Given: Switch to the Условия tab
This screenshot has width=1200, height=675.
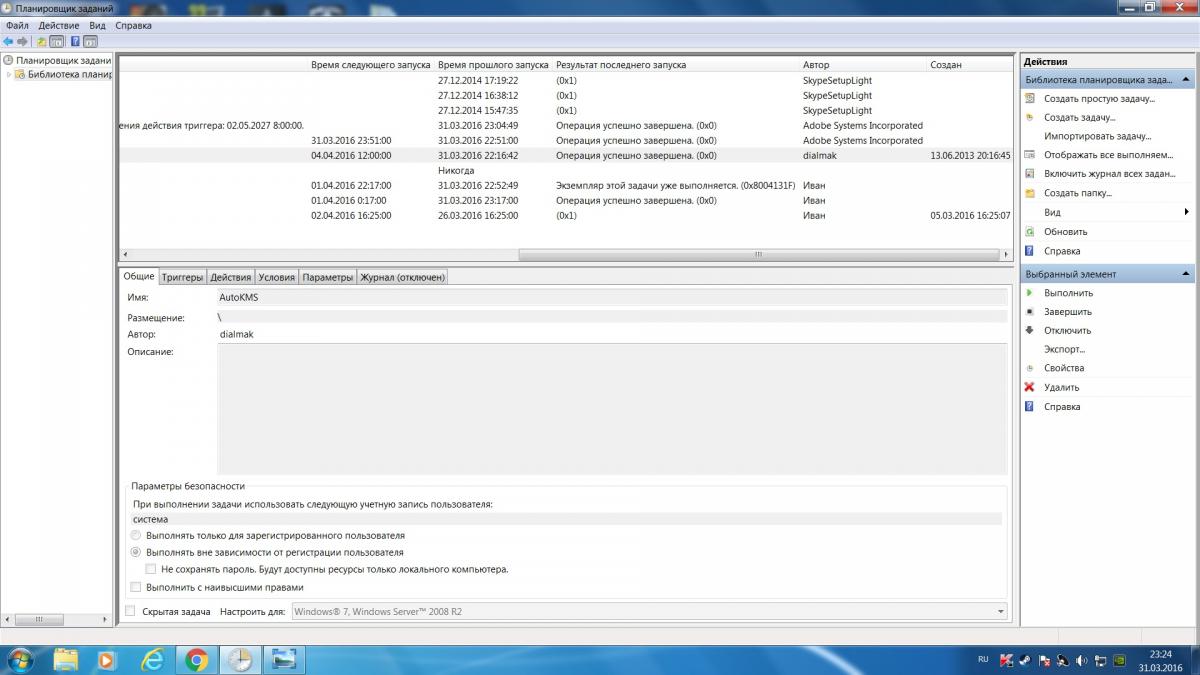Looking at the screenshot, I should point(276,277).
